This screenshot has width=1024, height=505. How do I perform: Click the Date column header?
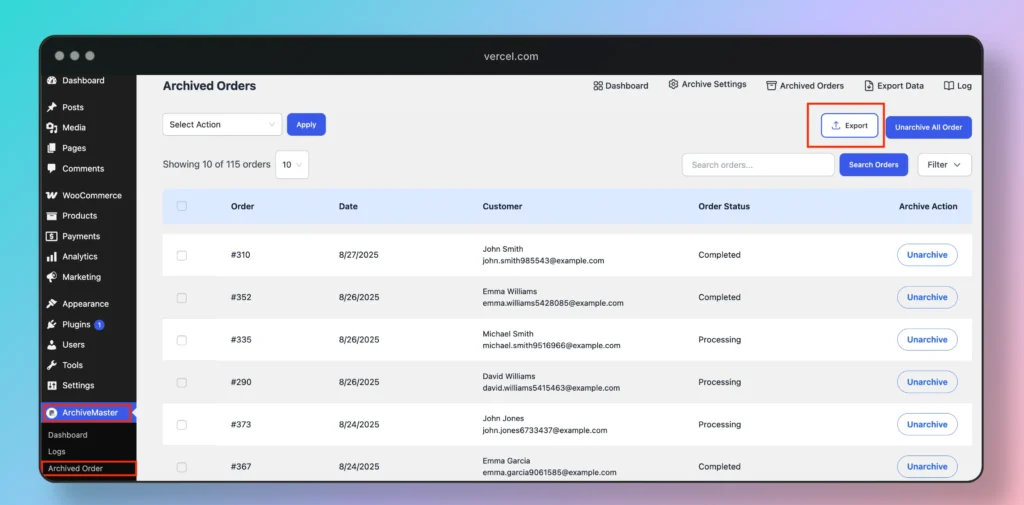click(x=348, y=206)
